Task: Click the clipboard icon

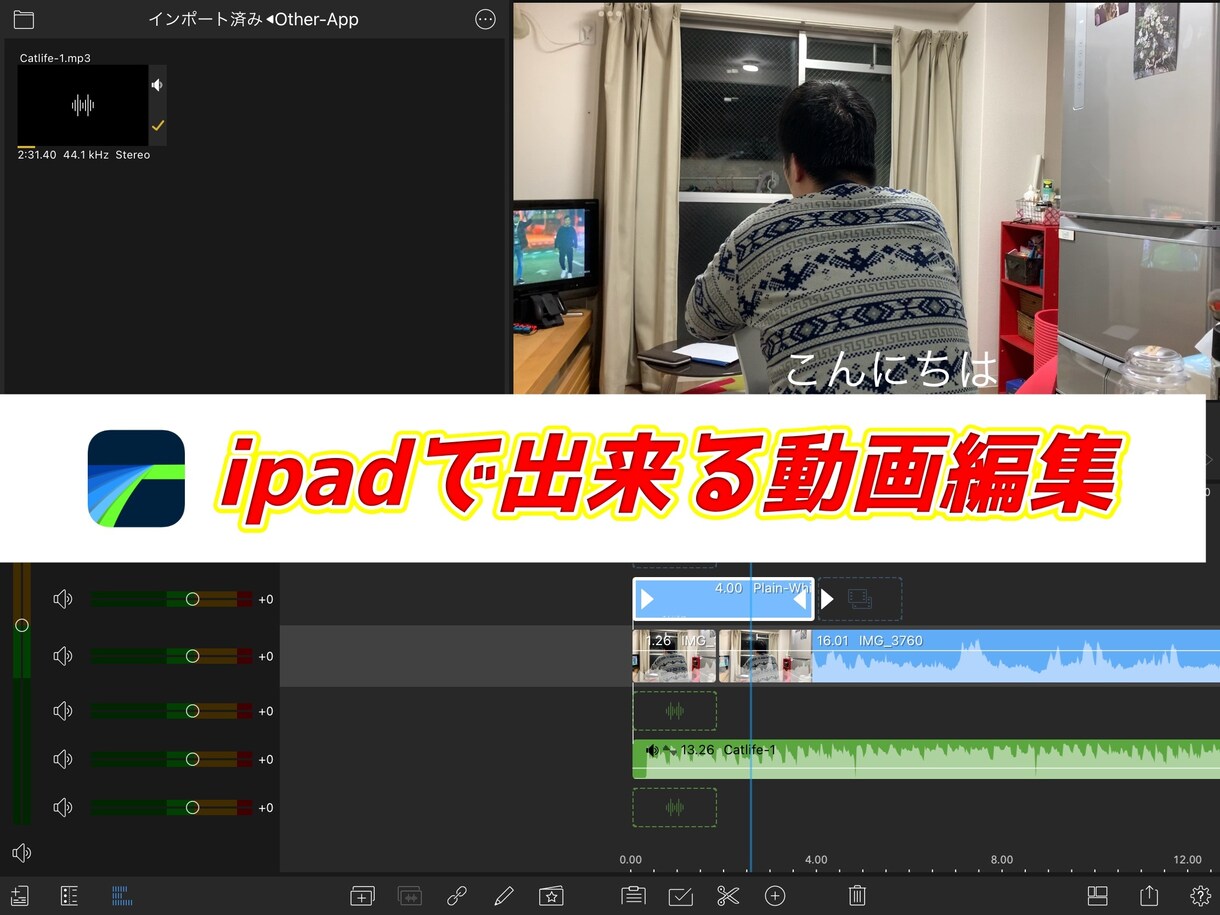Action: click(633, 896)
